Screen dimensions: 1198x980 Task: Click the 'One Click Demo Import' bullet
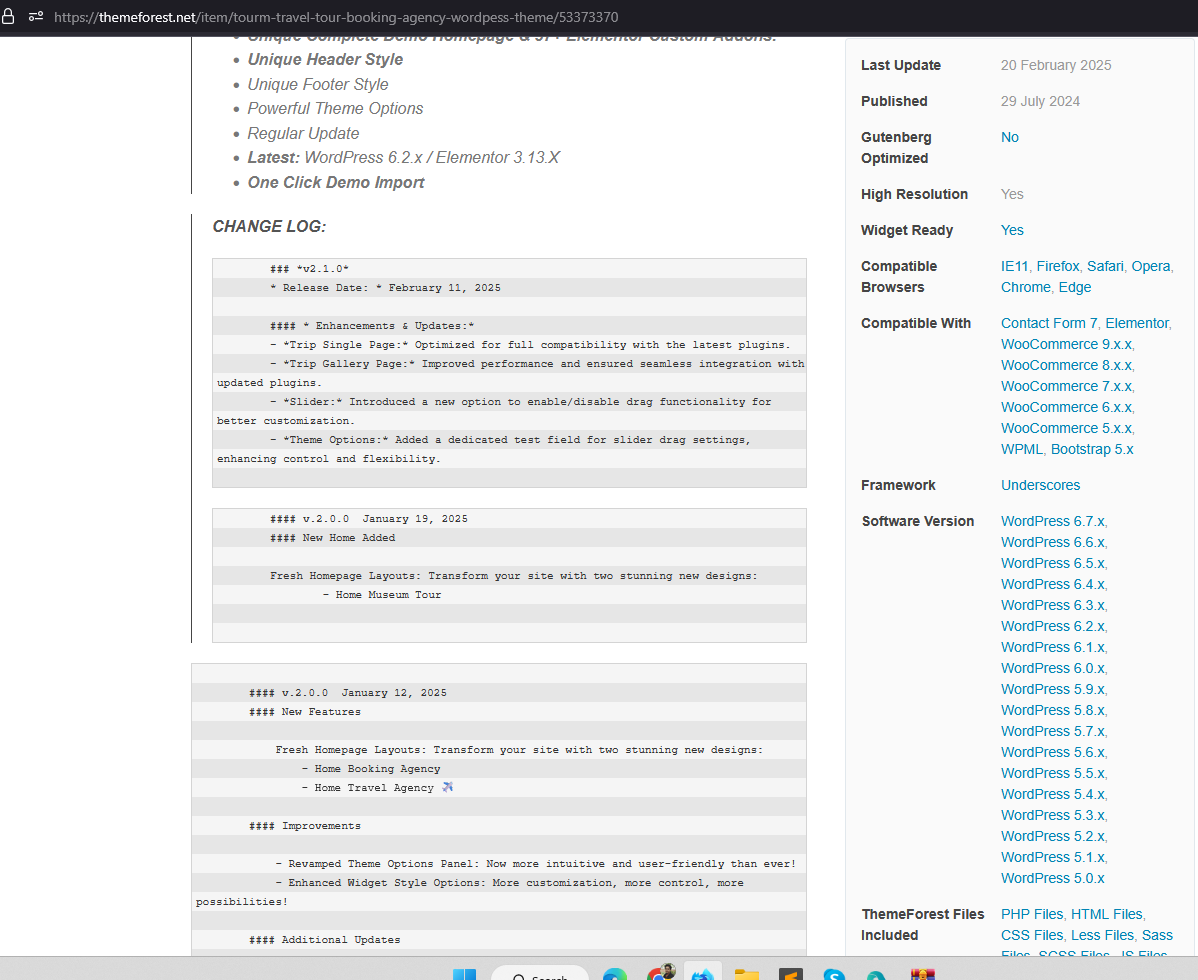335,183
